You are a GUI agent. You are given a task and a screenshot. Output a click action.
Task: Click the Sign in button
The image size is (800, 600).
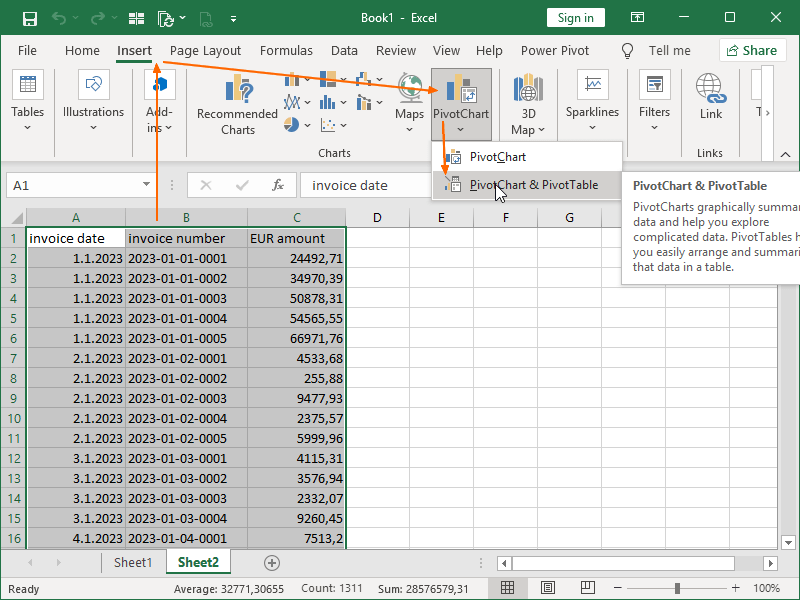pyautogui.click(x=575, y=17)
